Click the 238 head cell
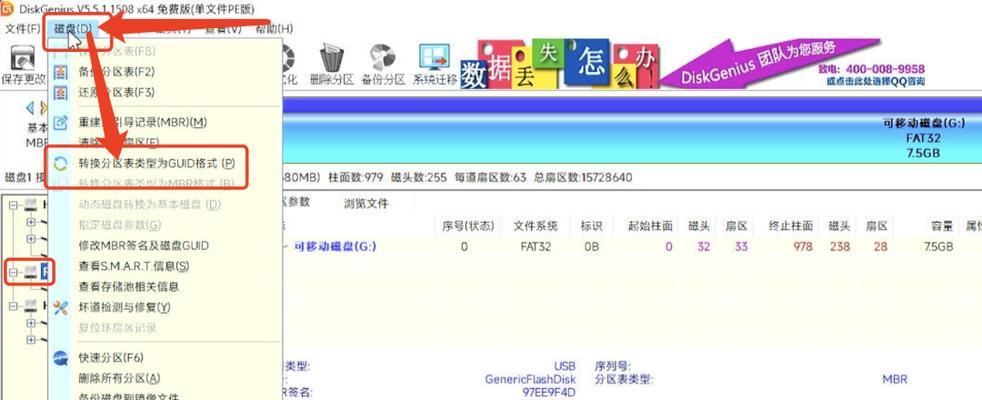The image size is (982, 400). [840, 247]
